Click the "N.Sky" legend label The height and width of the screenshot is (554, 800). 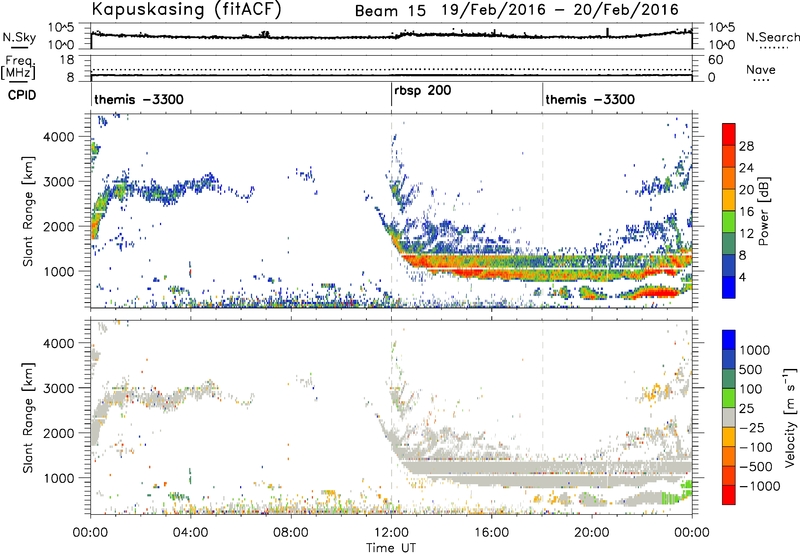click(x=19, y=38)
